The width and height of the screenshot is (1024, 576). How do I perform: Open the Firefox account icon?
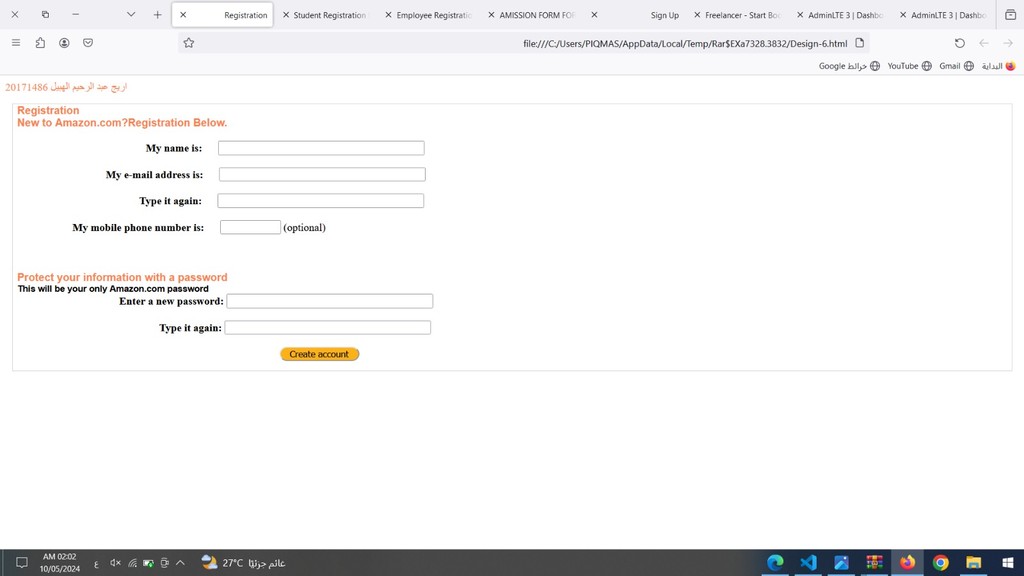[64, 42]
